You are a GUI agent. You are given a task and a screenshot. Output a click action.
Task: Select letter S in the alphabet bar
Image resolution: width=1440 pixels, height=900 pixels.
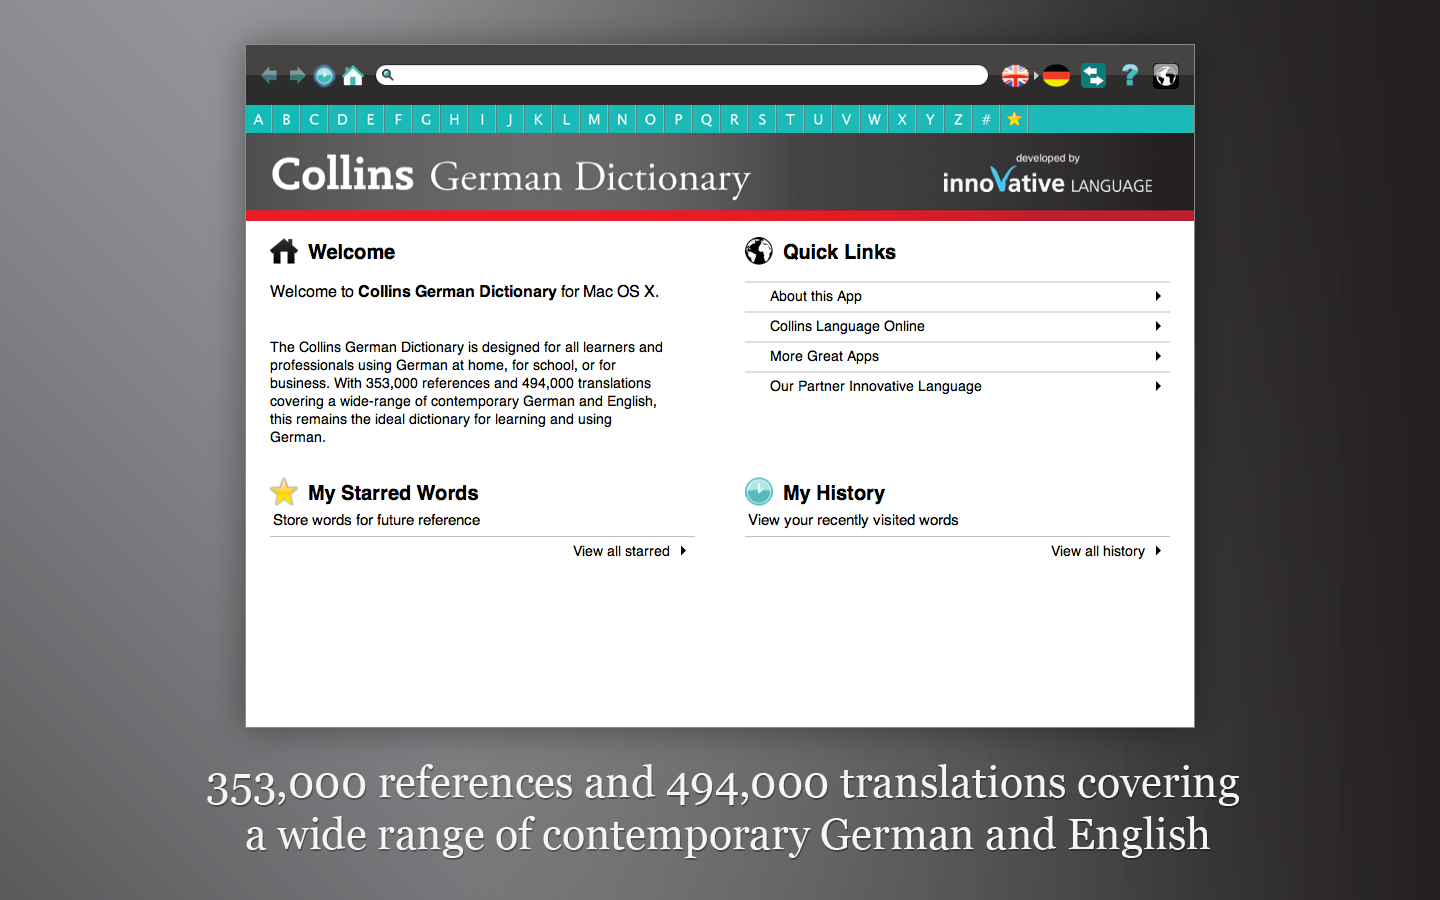click(762, 119)
